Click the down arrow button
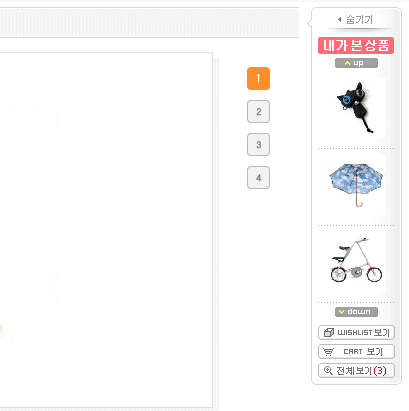The image size is (409, 411). point(356,312)
